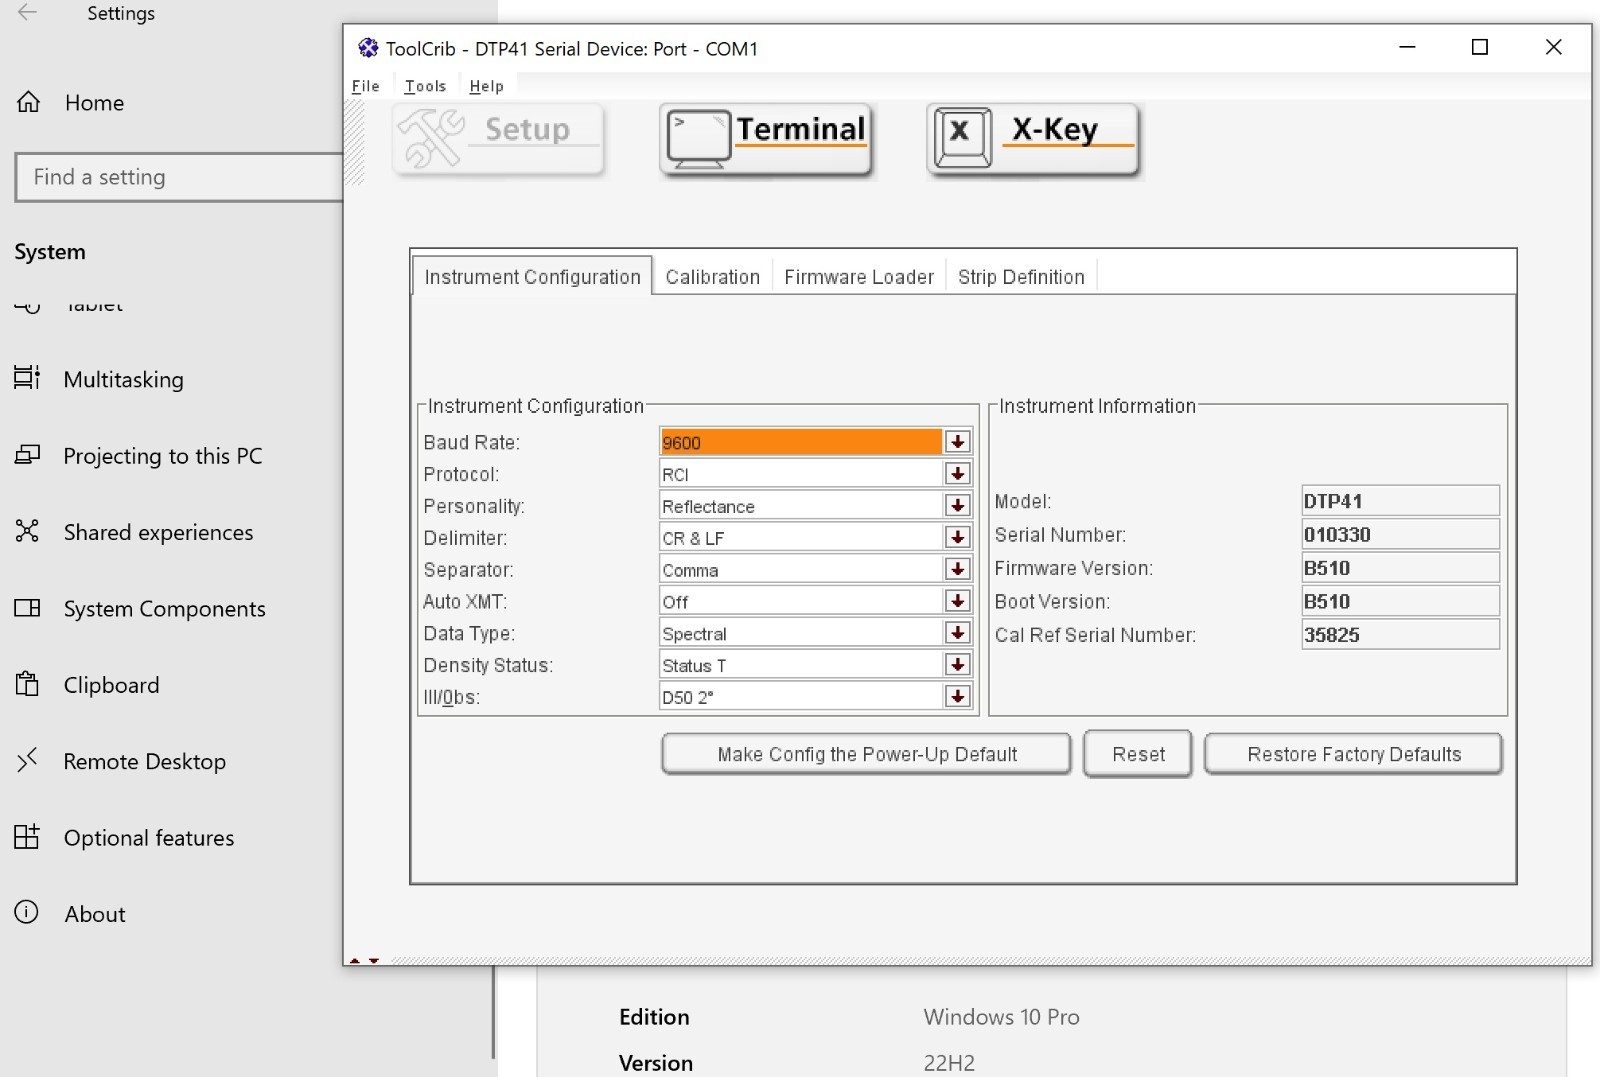Image resolution: width=1600 pixels, height=1077 pixels.
Task: Click the 'Windows 10 Pro' edition value
Action: pyautogui.click(x=1001, y=1017)
